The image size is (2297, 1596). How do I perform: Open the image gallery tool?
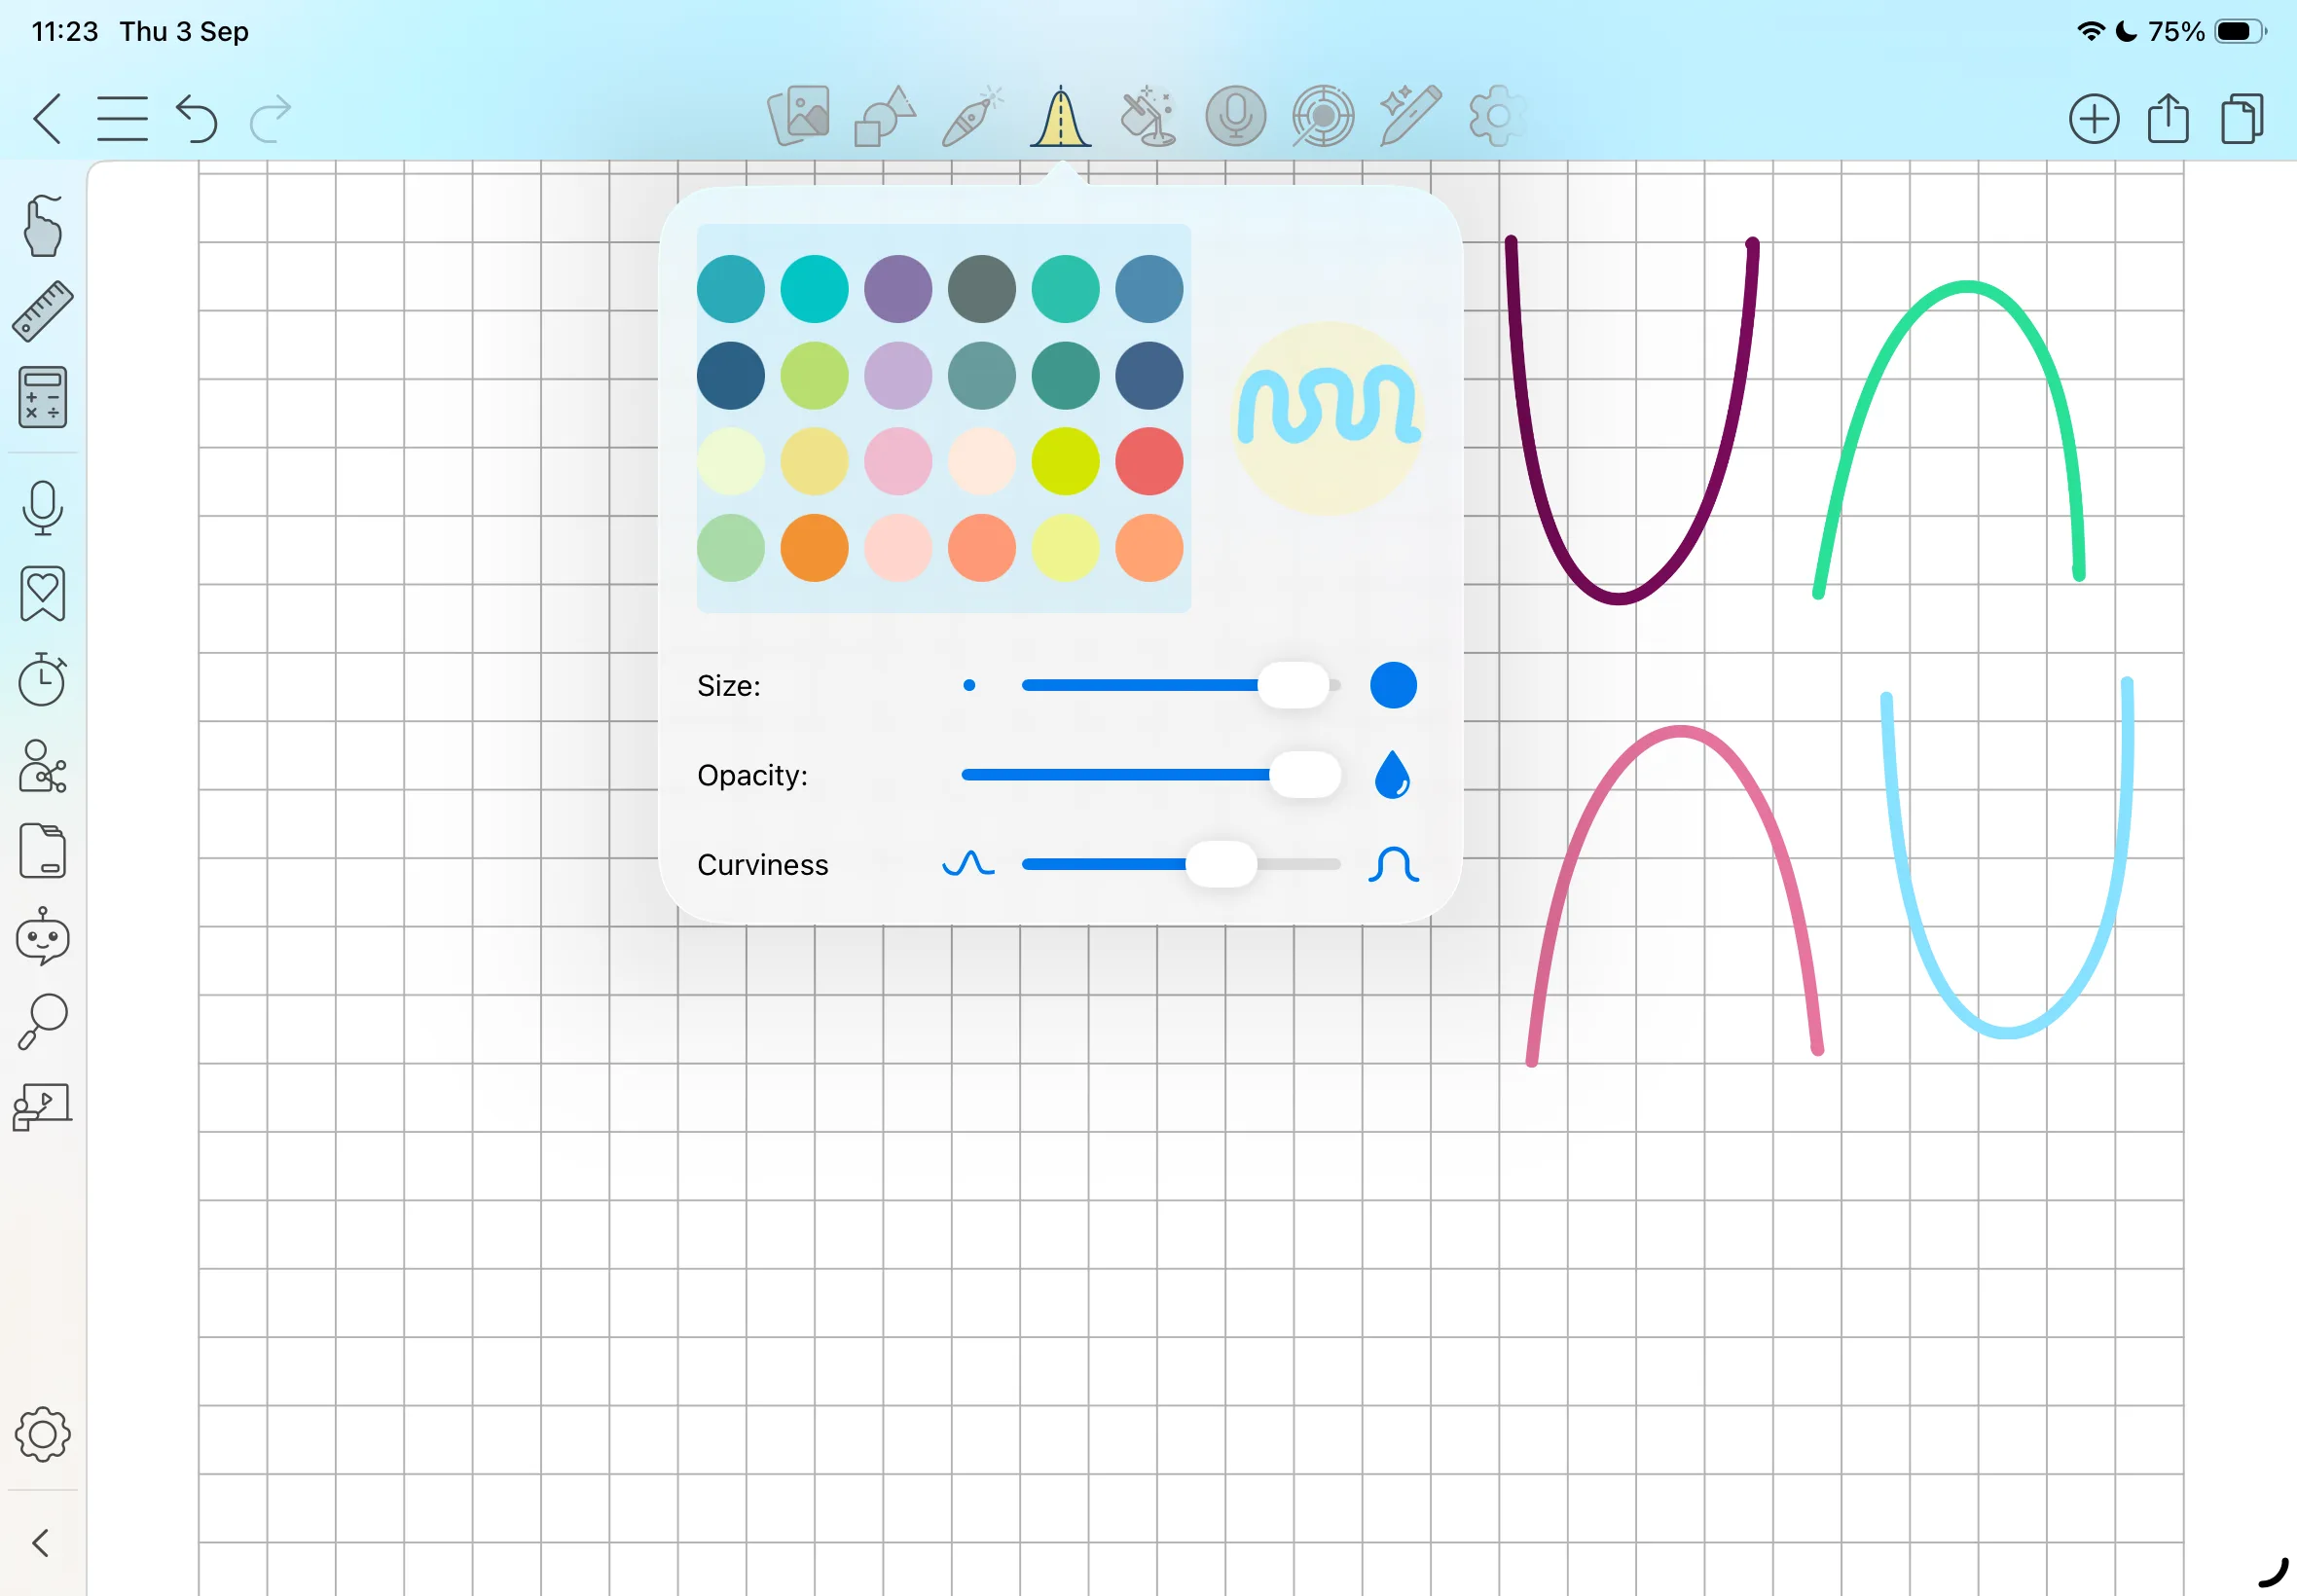(798, 117)
